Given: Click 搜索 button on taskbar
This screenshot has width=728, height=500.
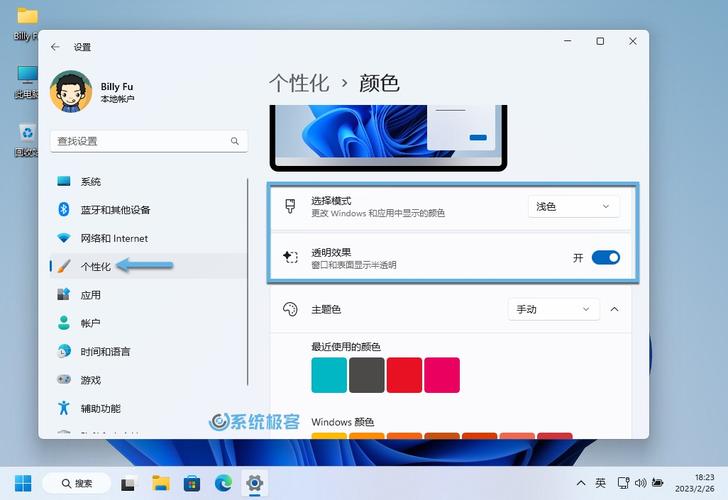Looking at the screenshot, I should 77,483.
